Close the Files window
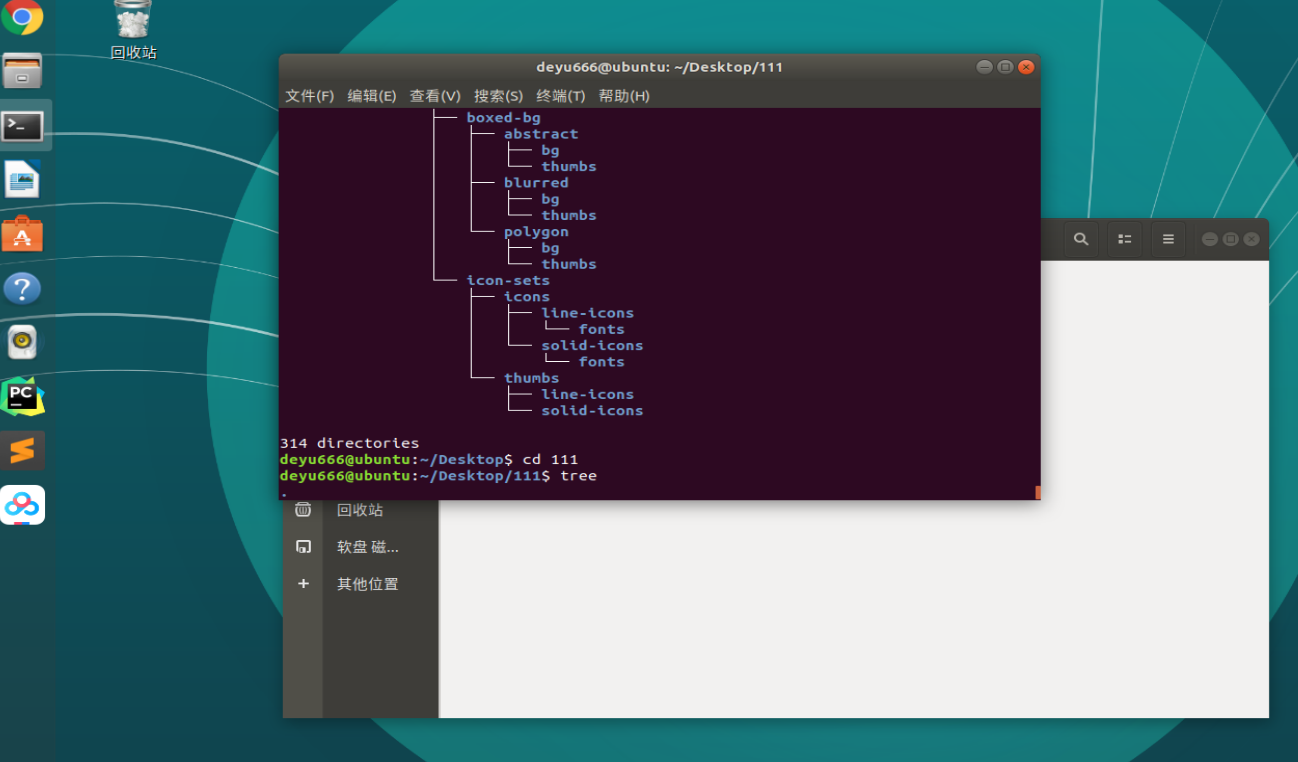The width and height of the screenshot is (1298, 762). tap(1251, 239)
